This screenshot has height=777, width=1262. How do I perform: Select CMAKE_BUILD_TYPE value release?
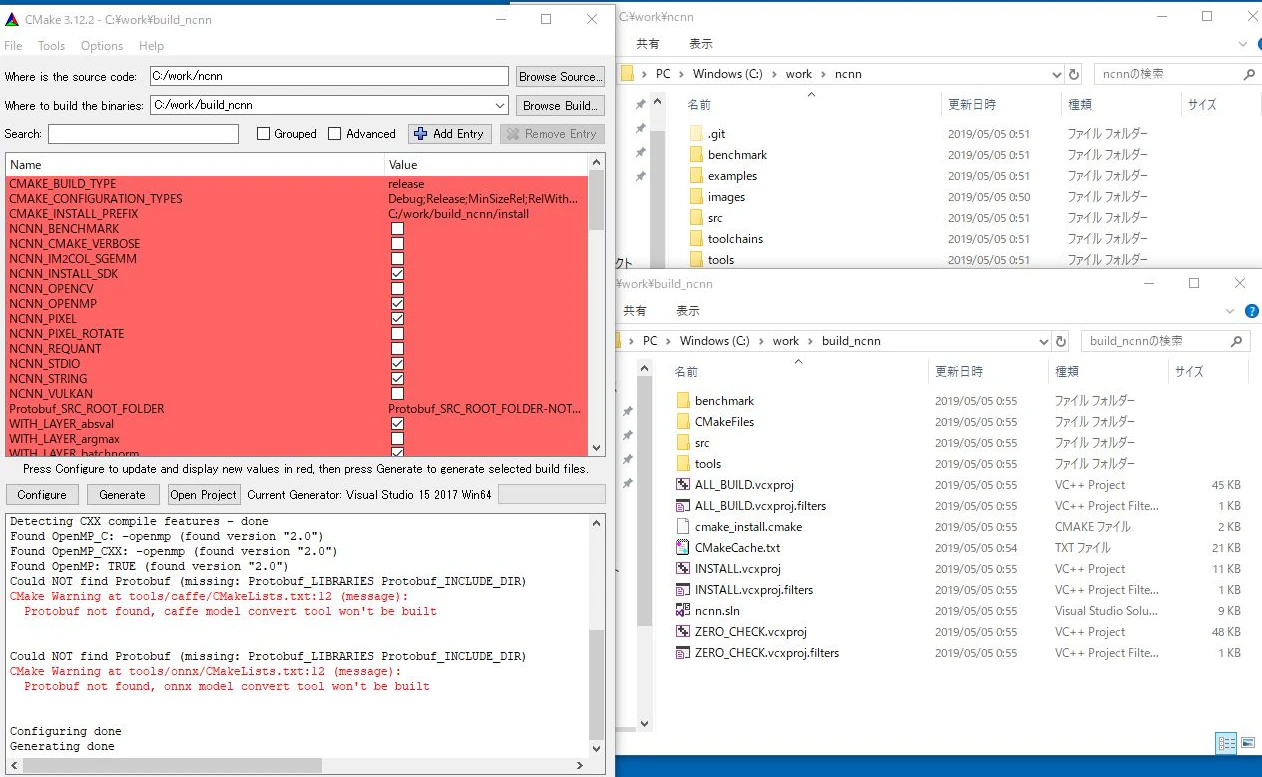(406, 184)
